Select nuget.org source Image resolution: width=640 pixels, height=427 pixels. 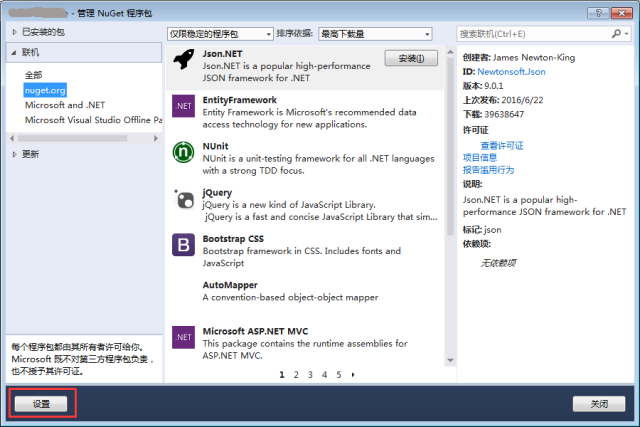tap(45, 90)
